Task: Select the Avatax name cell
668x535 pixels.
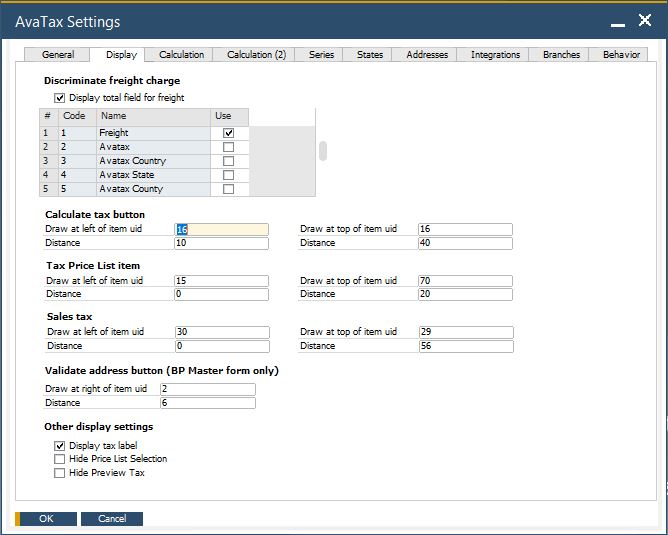Action: click(153, 147)
